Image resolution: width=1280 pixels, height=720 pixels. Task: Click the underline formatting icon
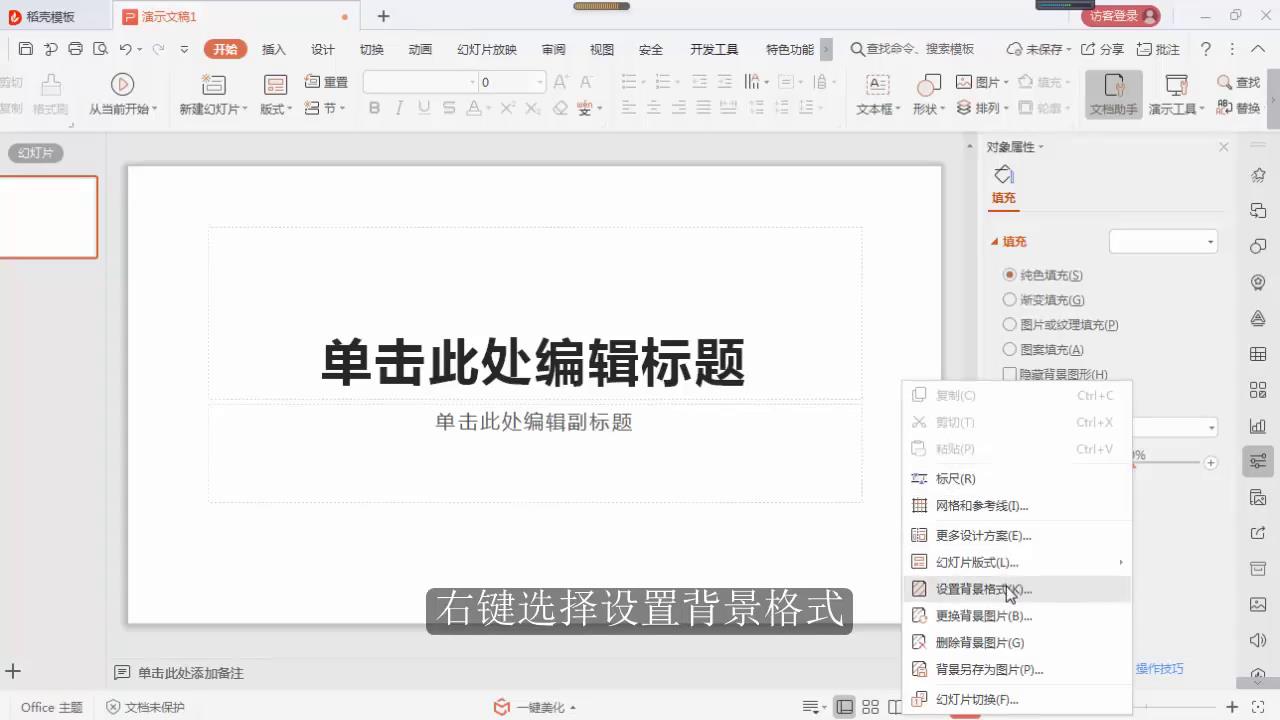[422, 108]
